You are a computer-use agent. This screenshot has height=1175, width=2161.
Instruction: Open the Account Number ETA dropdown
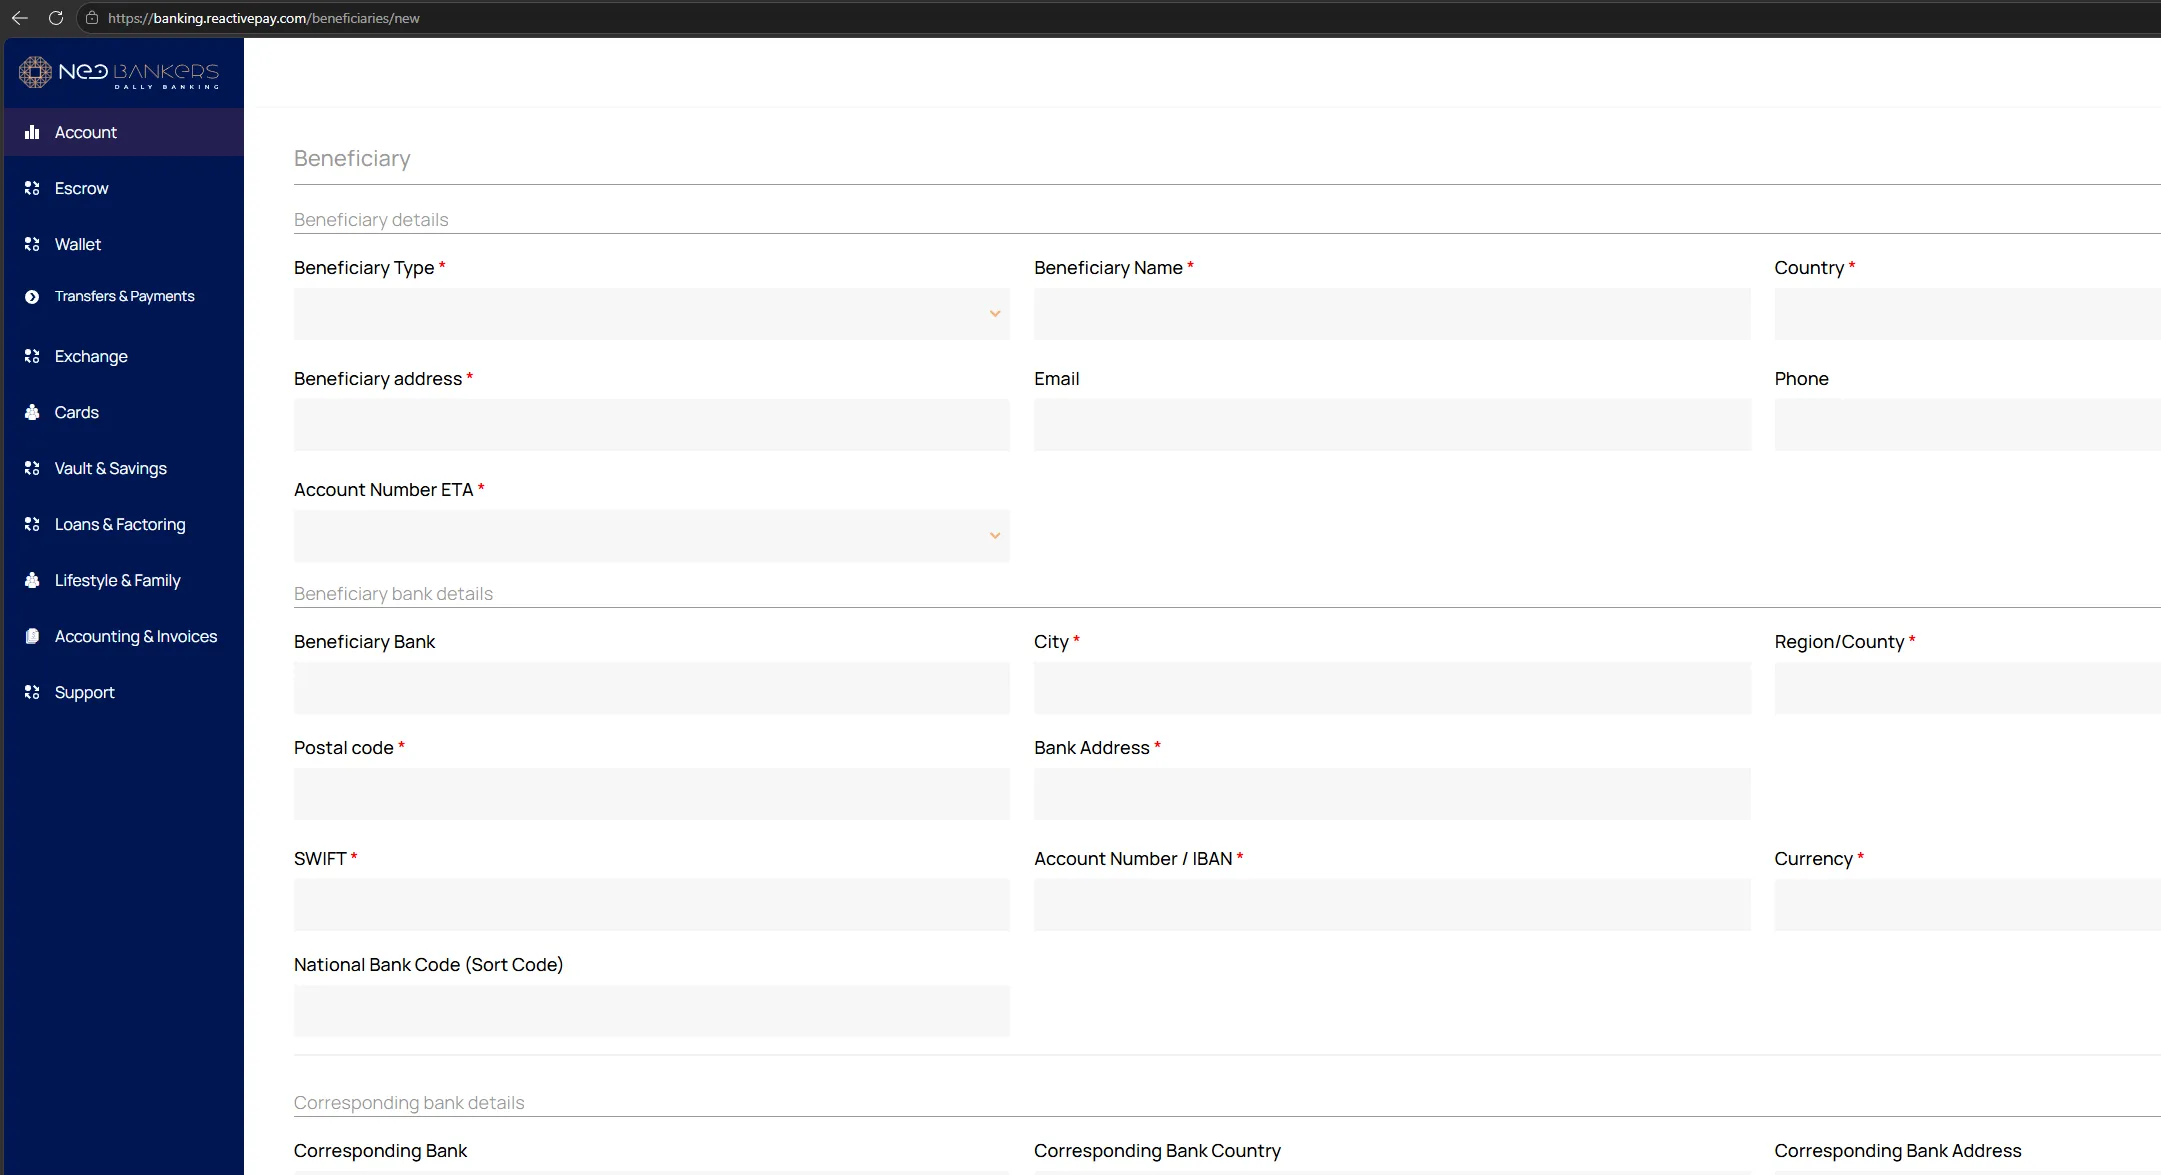coord(651,536)
